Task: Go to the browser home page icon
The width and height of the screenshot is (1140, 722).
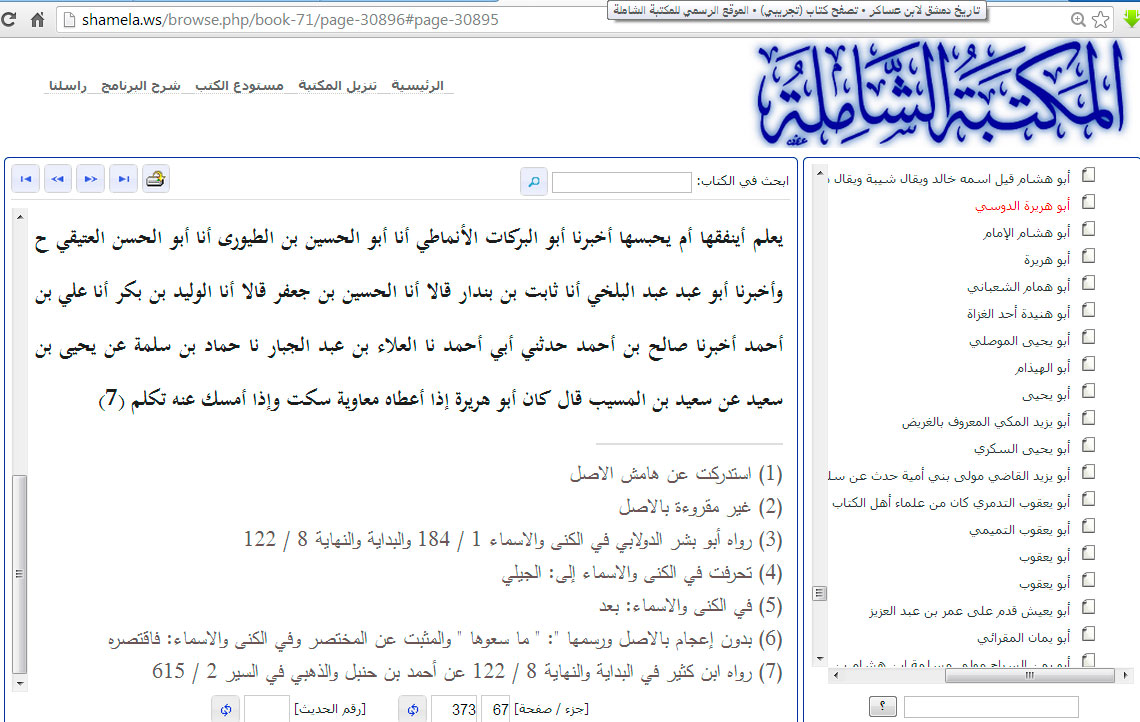Action: 37,20
